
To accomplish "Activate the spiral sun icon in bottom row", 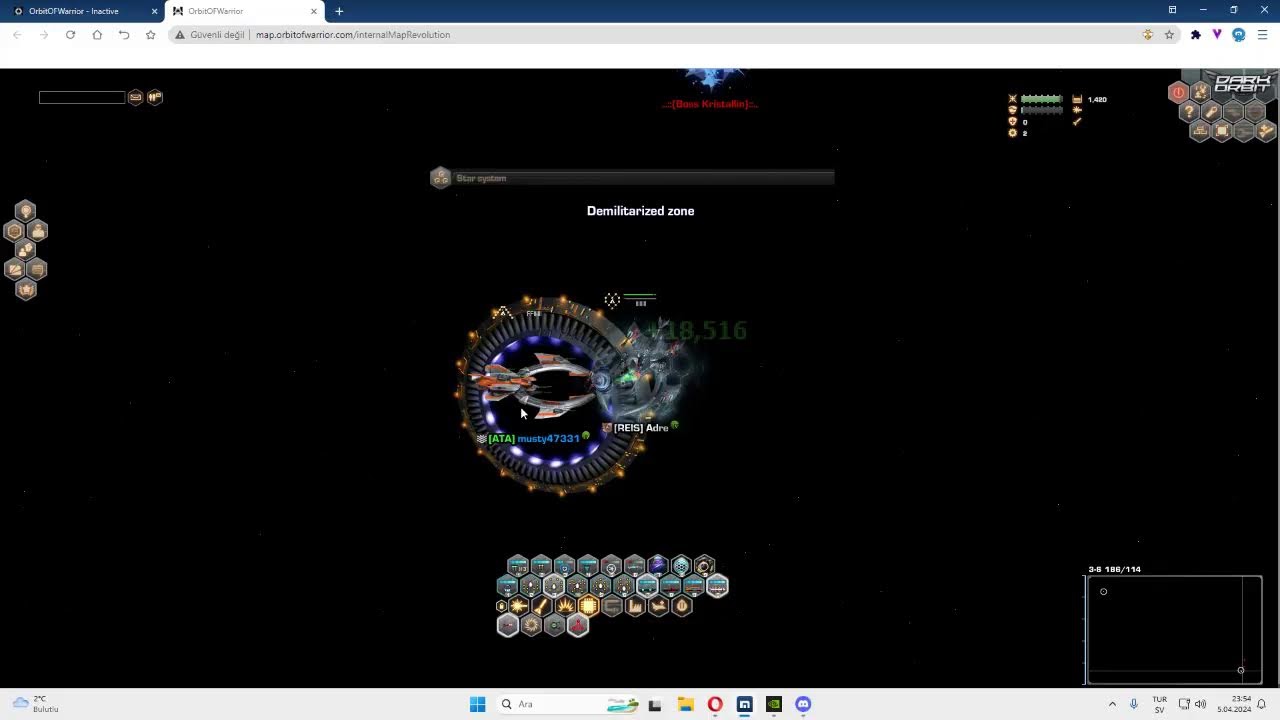I will [531, 625].
